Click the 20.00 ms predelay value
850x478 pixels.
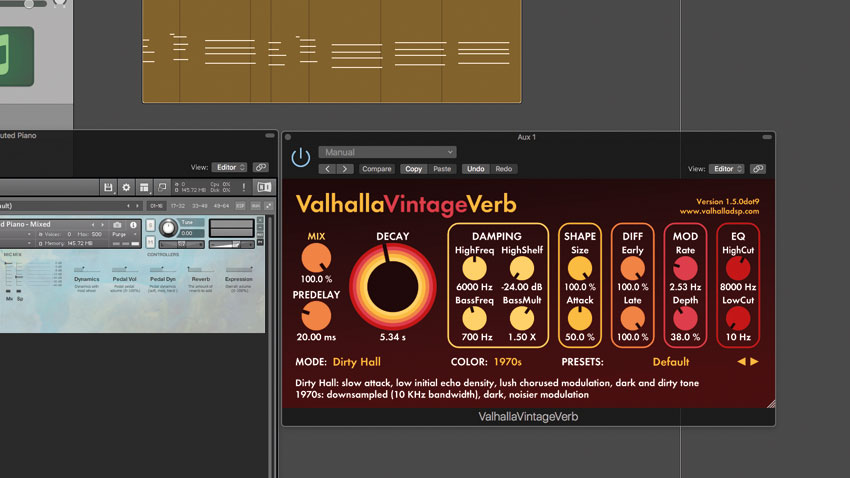click(x=316, y=337)
